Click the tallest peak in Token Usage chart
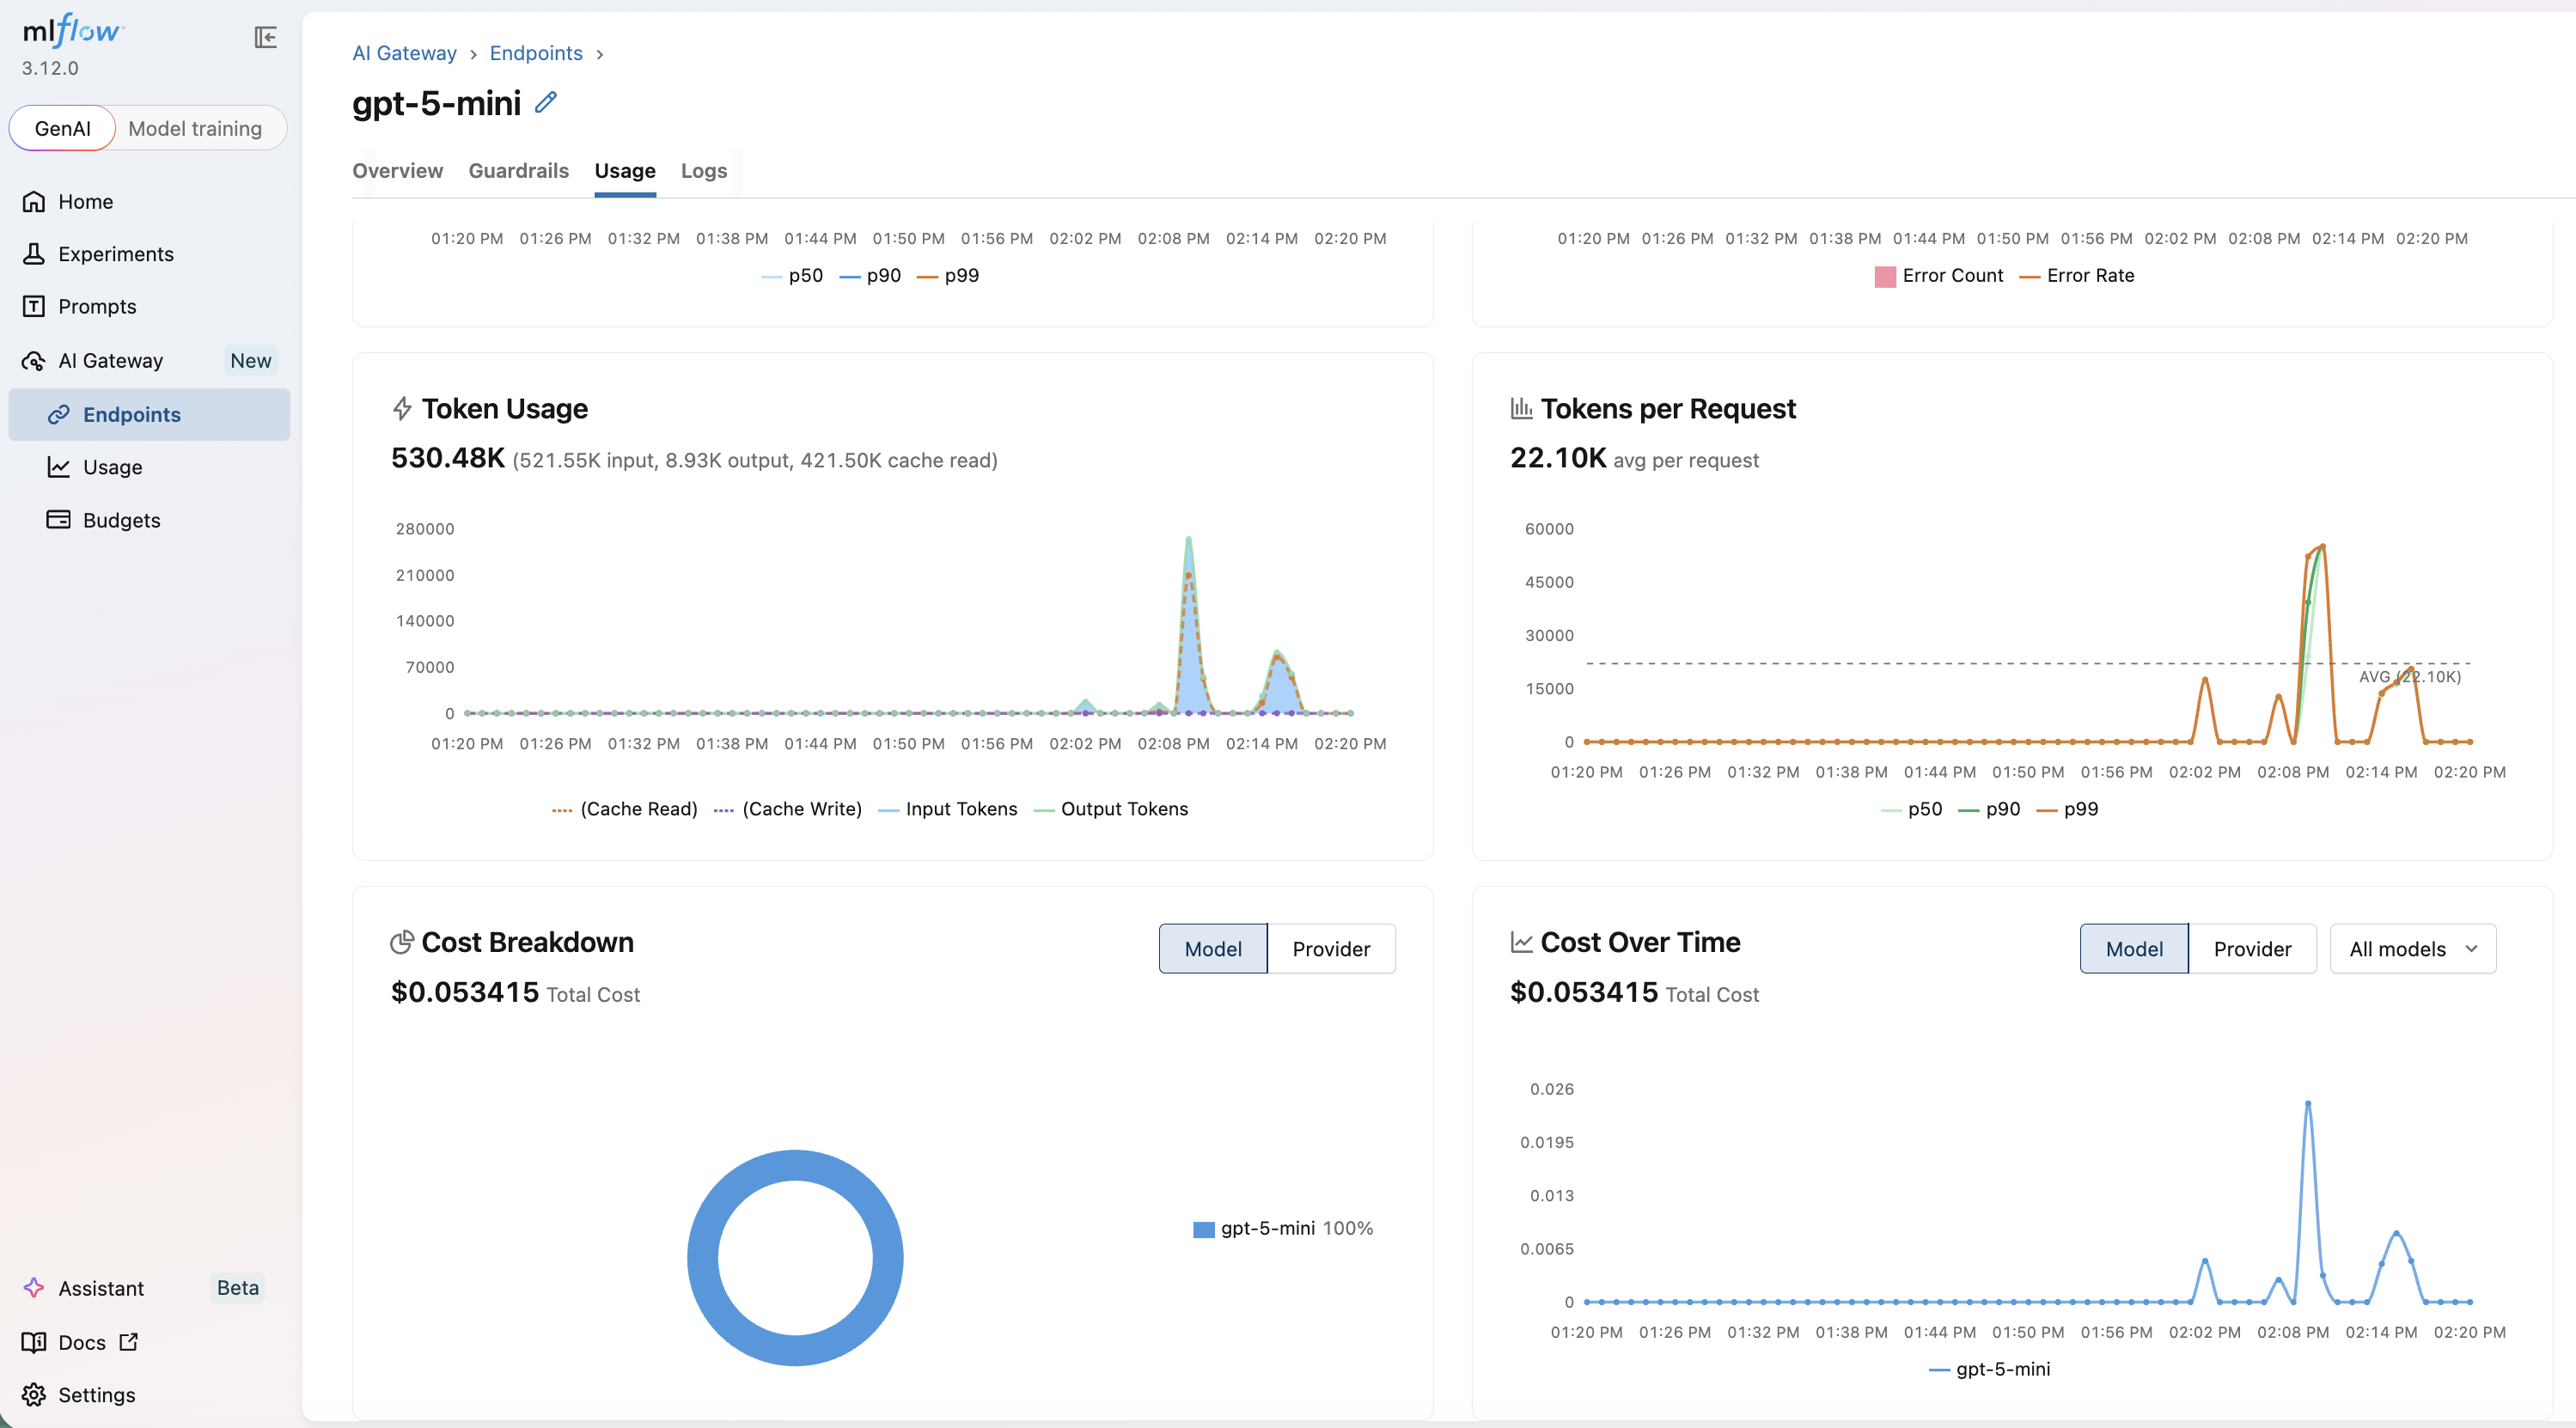This screenshot has width=2576, height=1428. (x=1188, y=540)
